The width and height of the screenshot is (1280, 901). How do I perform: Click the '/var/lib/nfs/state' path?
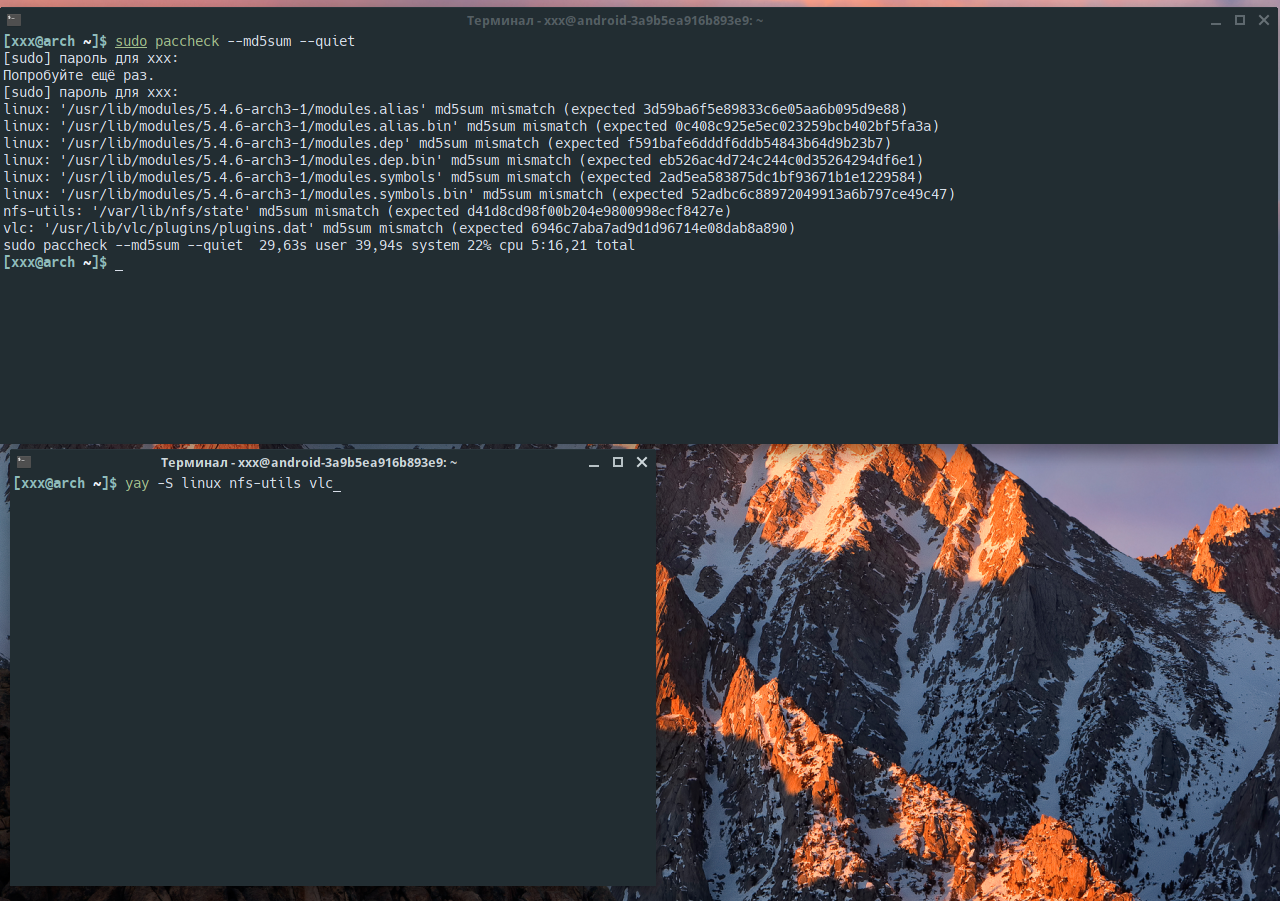[x=171, y=211]
